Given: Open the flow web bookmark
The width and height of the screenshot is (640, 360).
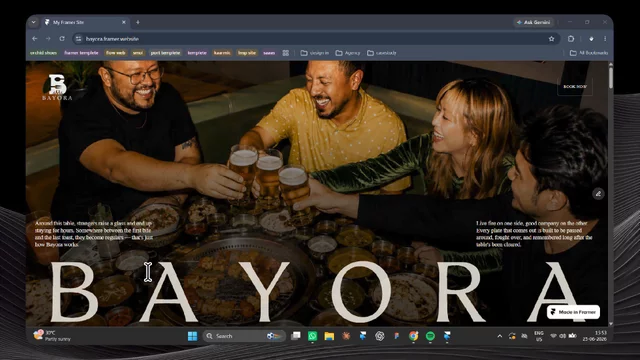Looking at the screenshot, I should pyautogui.click(x=116, y=53).
